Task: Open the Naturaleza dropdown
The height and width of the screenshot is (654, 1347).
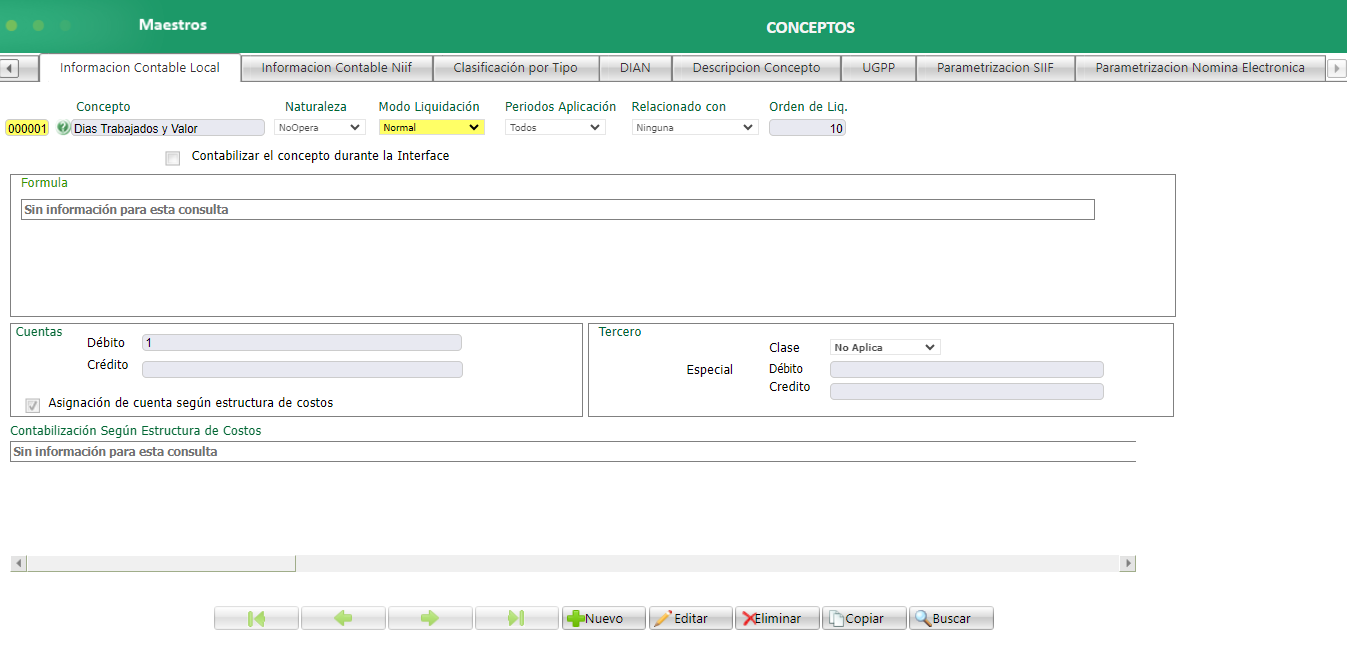Action: [320, 128]
